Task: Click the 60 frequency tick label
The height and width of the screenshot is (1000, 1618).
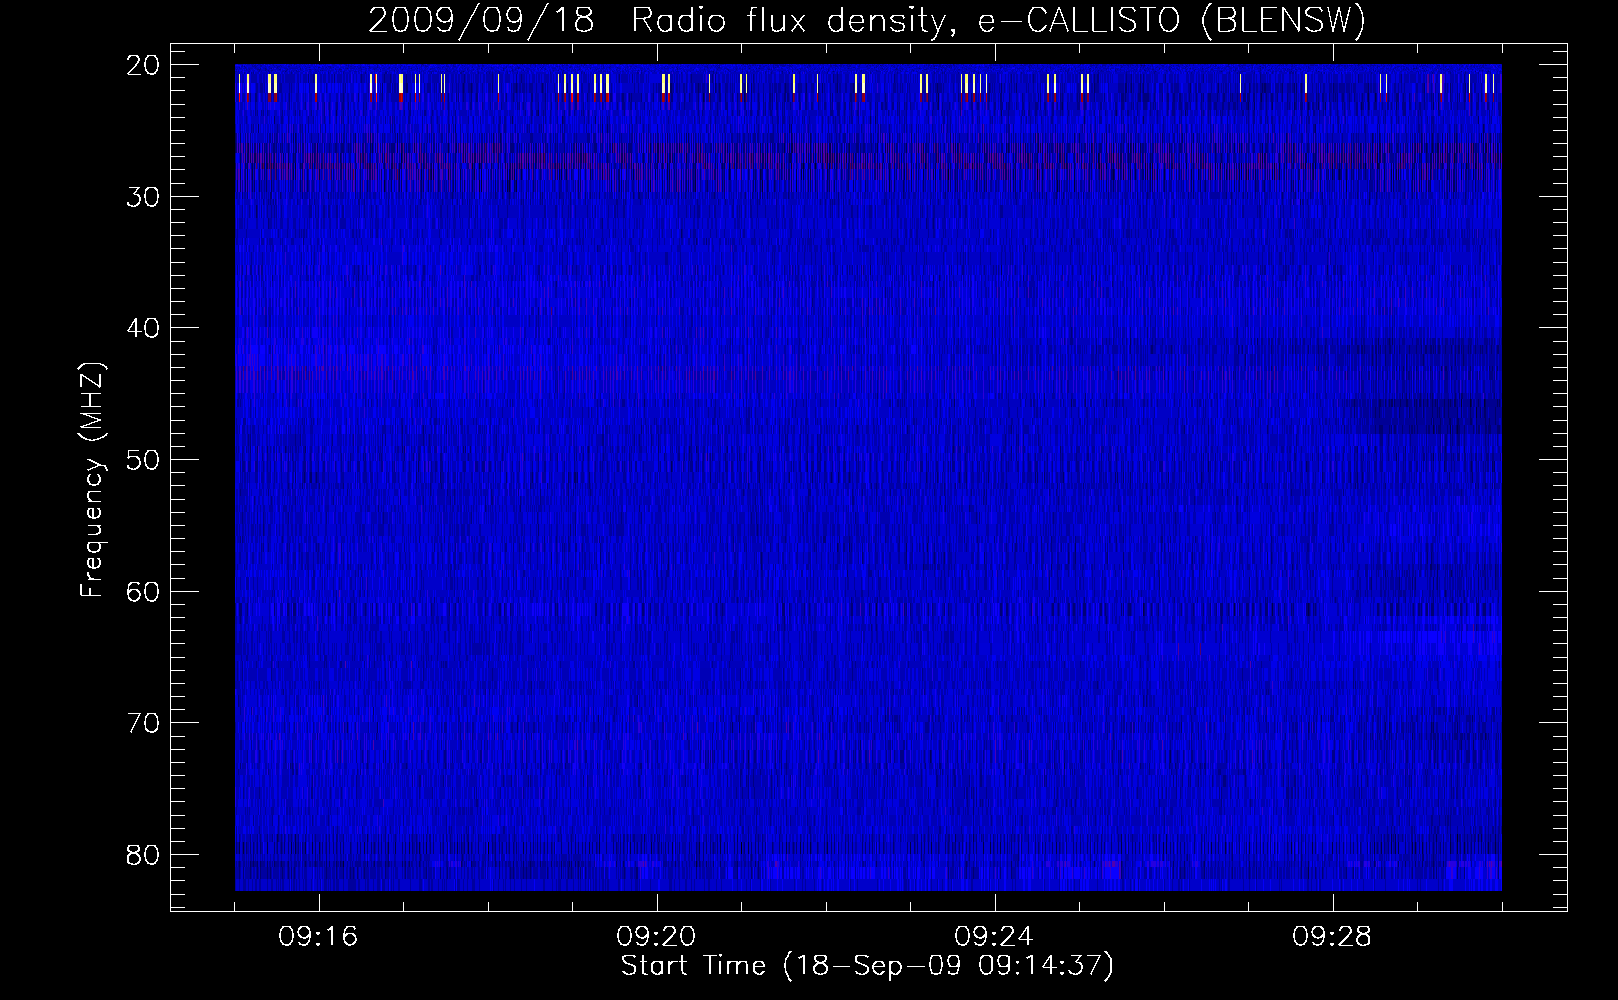Action: click(x=144, y=592)
